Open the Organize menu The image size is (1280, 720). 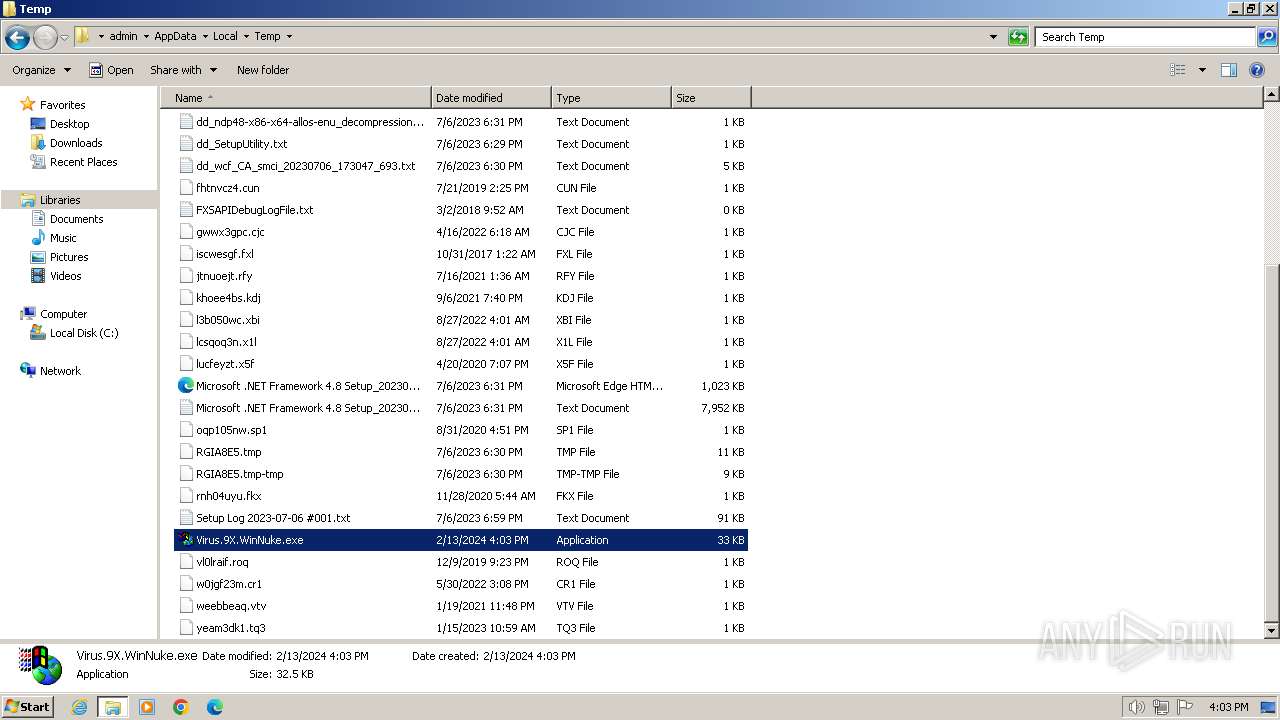click(x=42, y=70)
